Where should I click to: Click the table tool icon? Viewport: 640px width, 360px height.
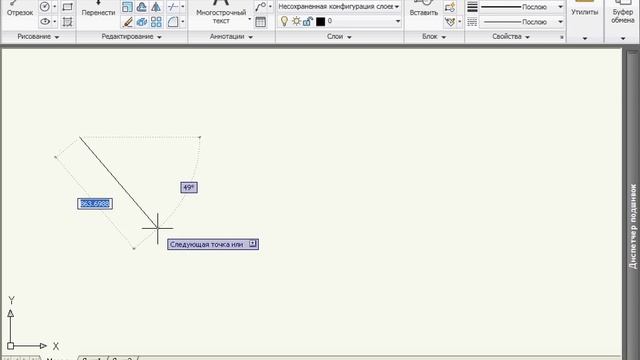click(260, 22)
